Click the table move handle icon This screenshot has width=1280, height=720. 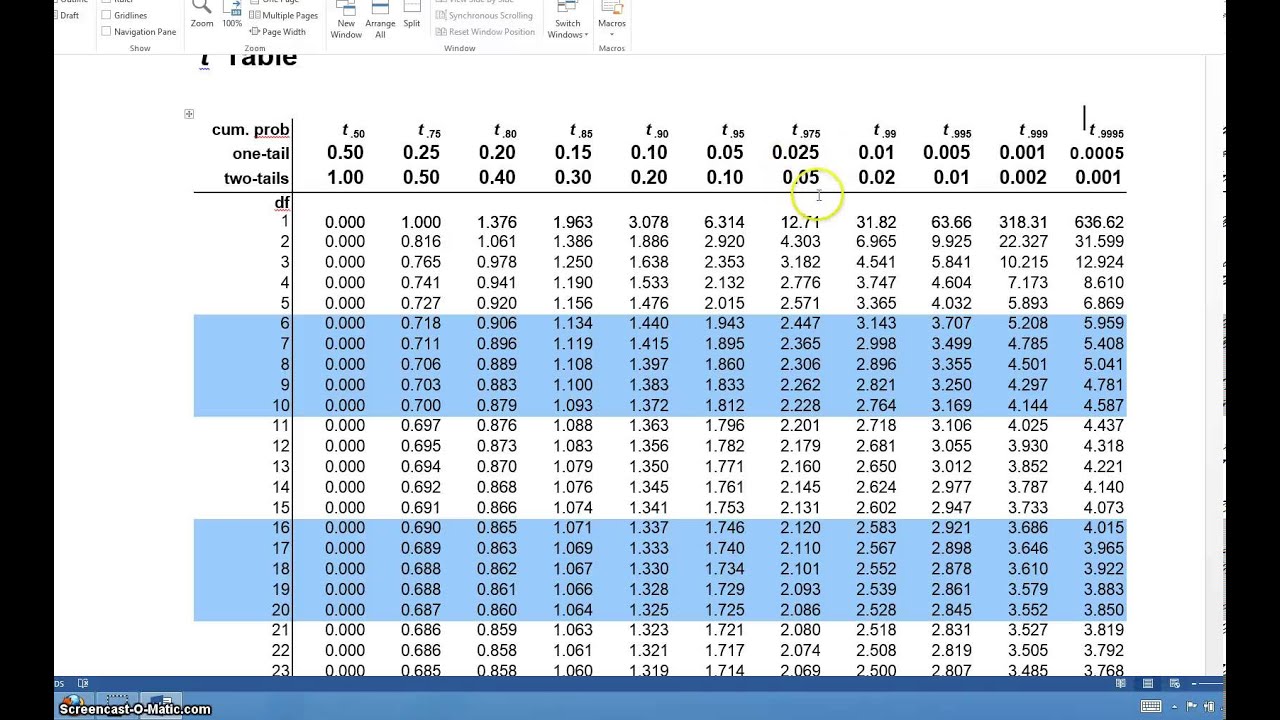pyautogui.click(x=189, y=114)
